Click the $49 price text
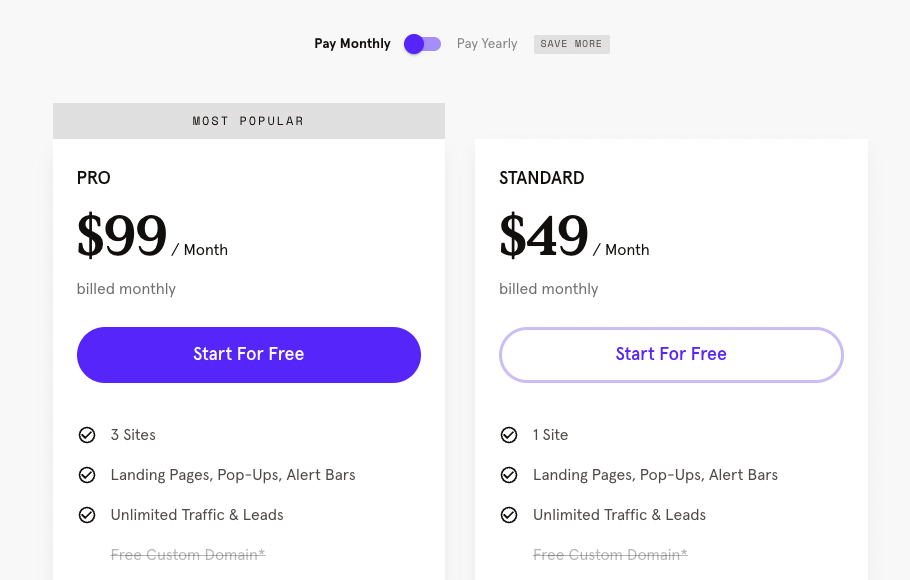 pyautogui.click(x=544, y=235)
